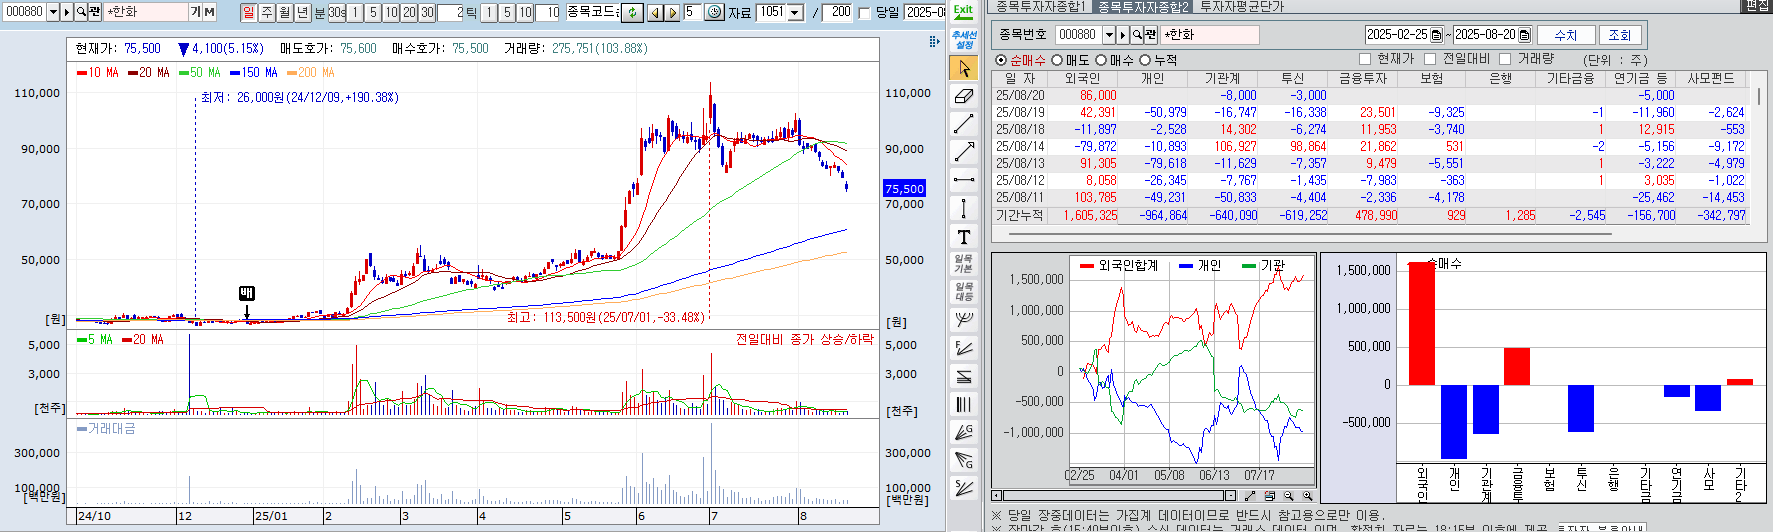Viewport: 1773px width, 532px height.
Task: Select the text T tool
Action: [963, 236]
